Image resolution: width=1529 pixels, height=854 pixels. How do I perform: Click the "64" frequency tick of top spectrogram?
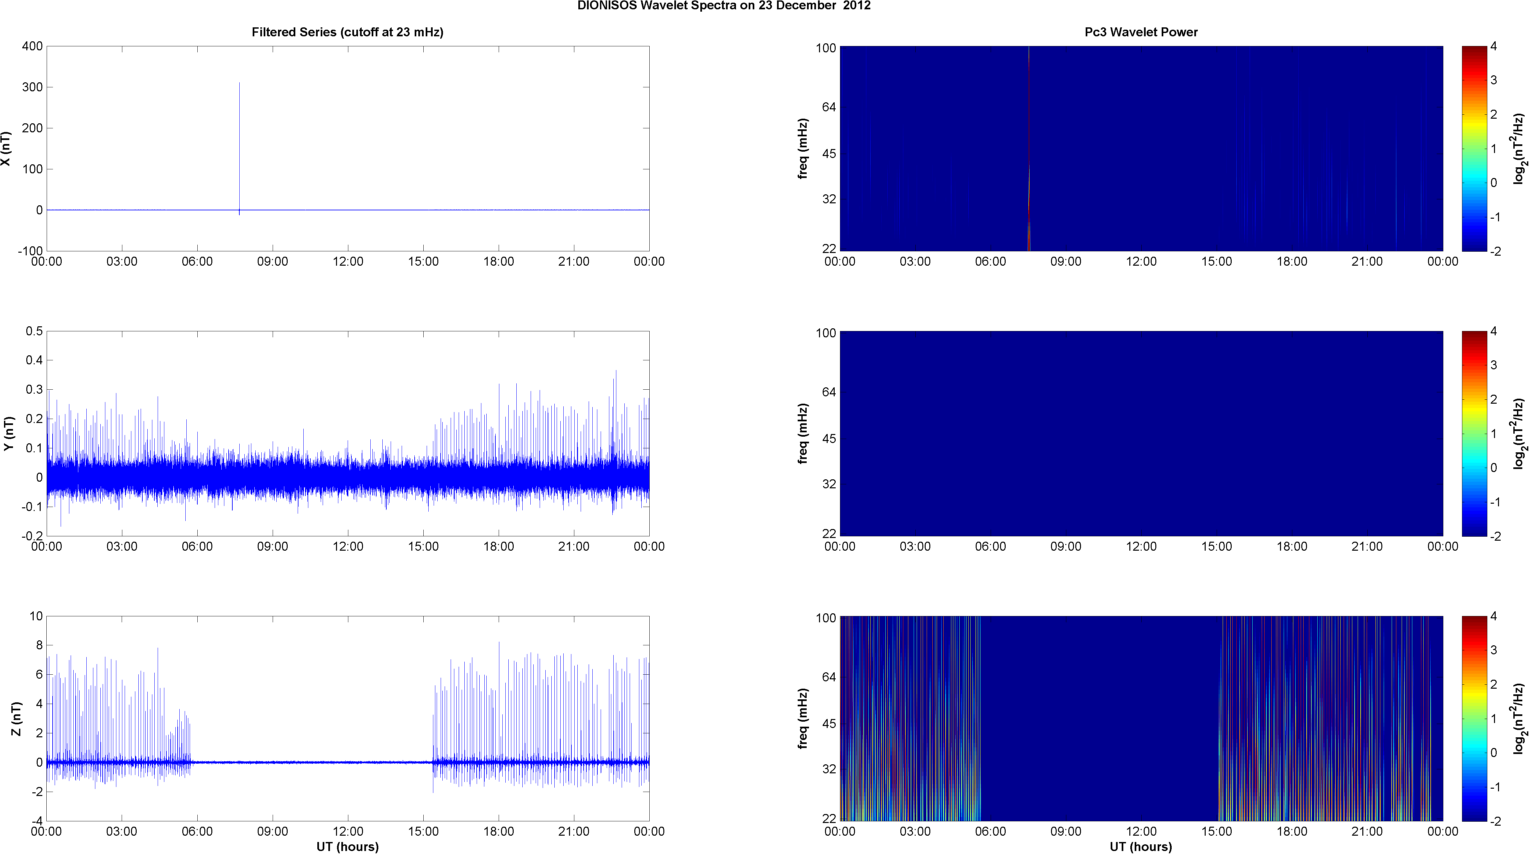[x=830, y=108]
